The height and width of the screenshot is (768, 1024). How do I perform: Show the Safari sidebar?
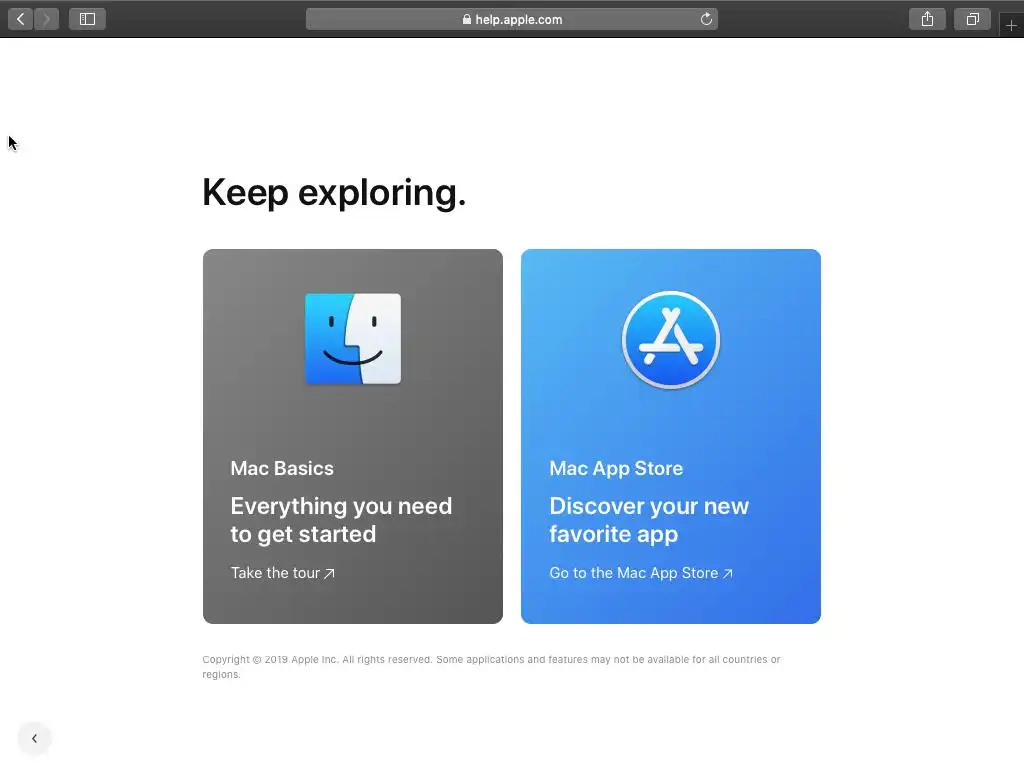click(x=88, y=19)
